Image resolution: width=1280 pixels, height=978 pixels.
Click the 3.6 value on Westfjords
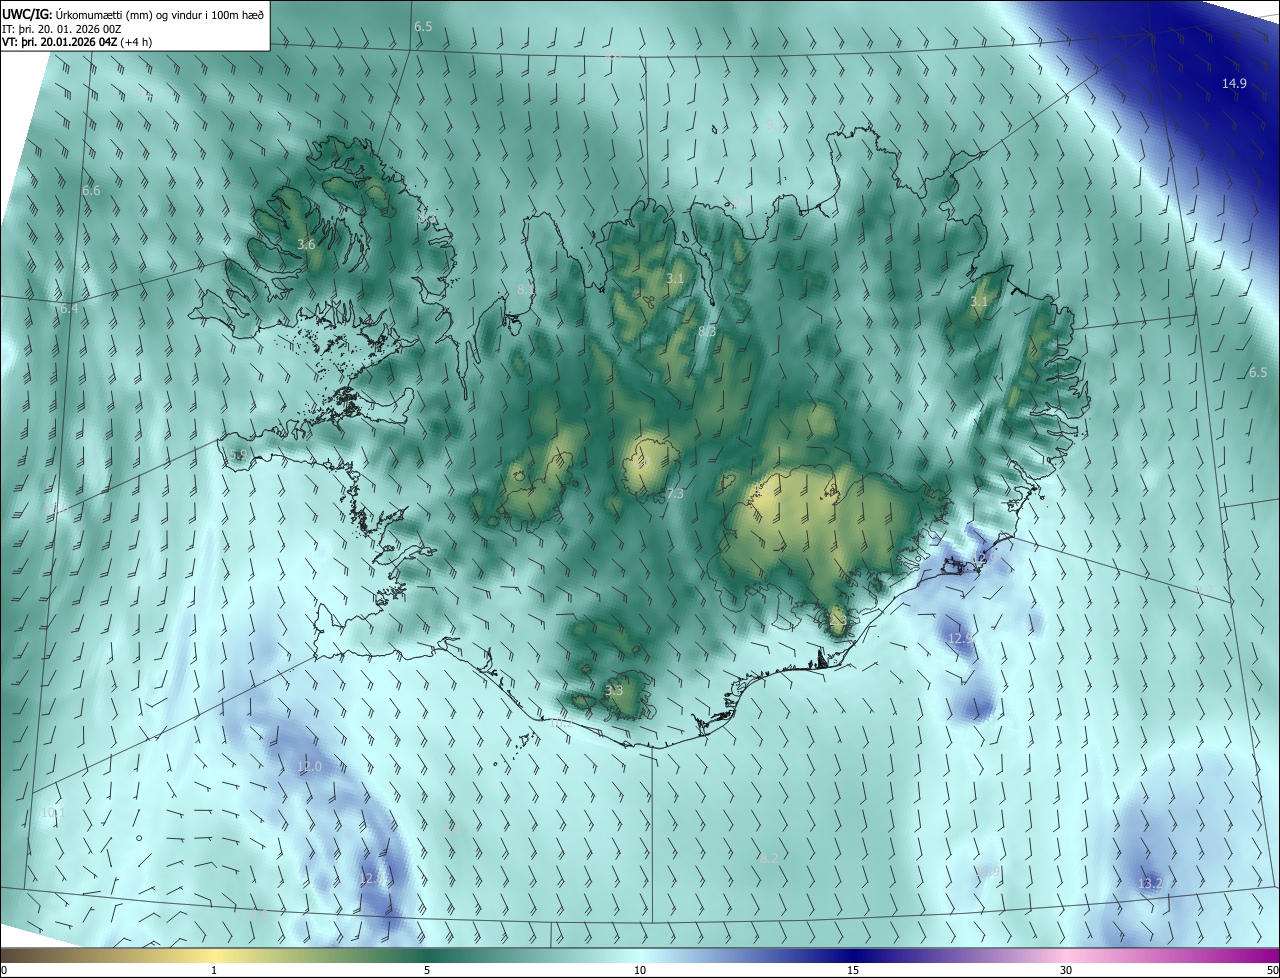(306, 244)
